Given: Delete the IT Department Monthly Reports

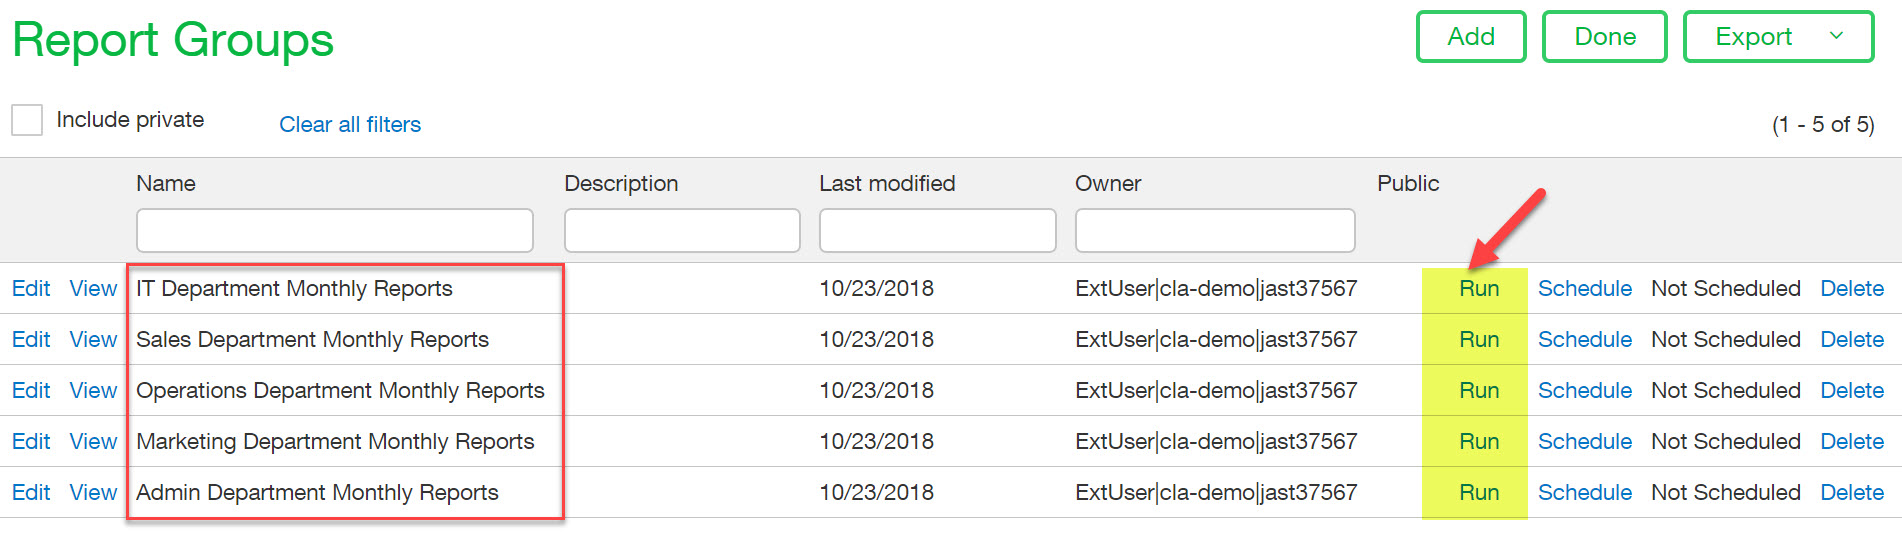Looking at the screenshot, I should click(x=1851, y=289).
